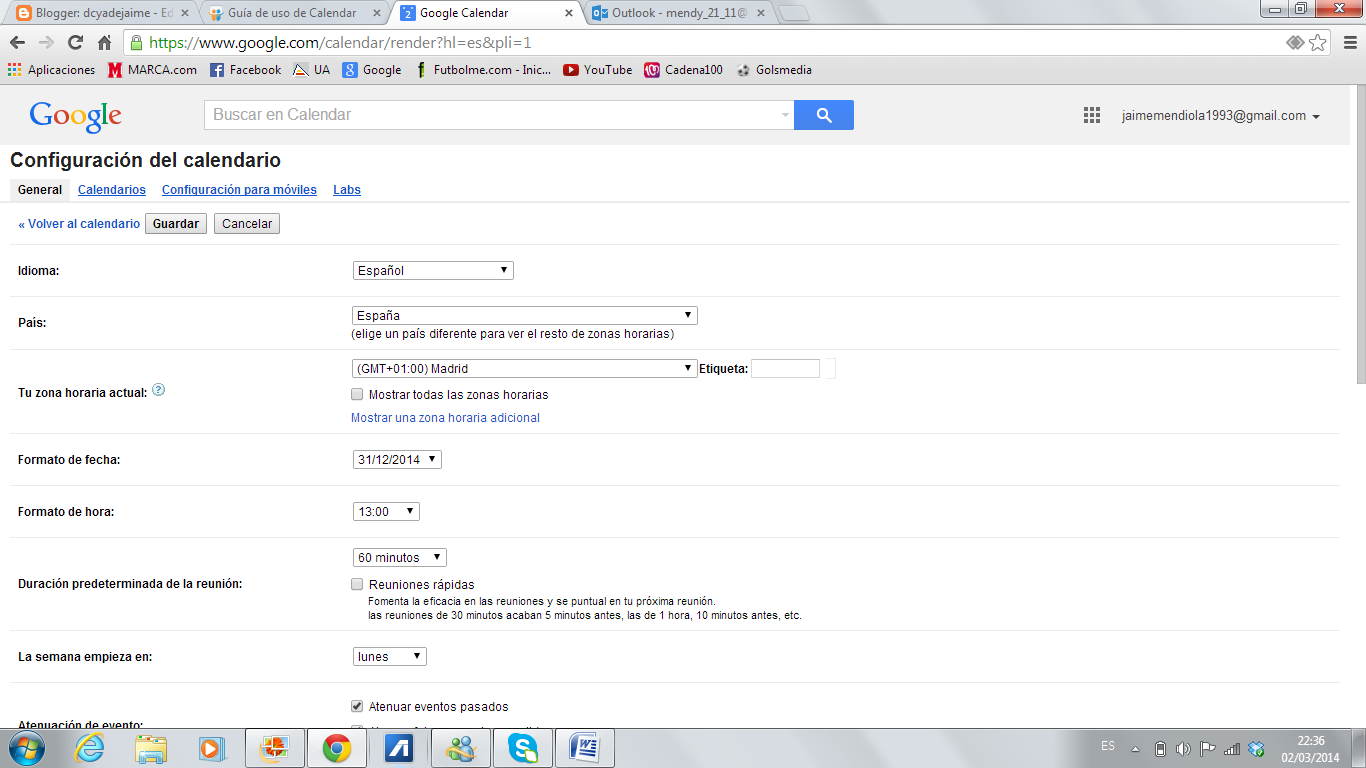This screenshot has height=768, width=1366.
Task: Enable Mostrar todas las zonas horarias
Action: (357, 394)
